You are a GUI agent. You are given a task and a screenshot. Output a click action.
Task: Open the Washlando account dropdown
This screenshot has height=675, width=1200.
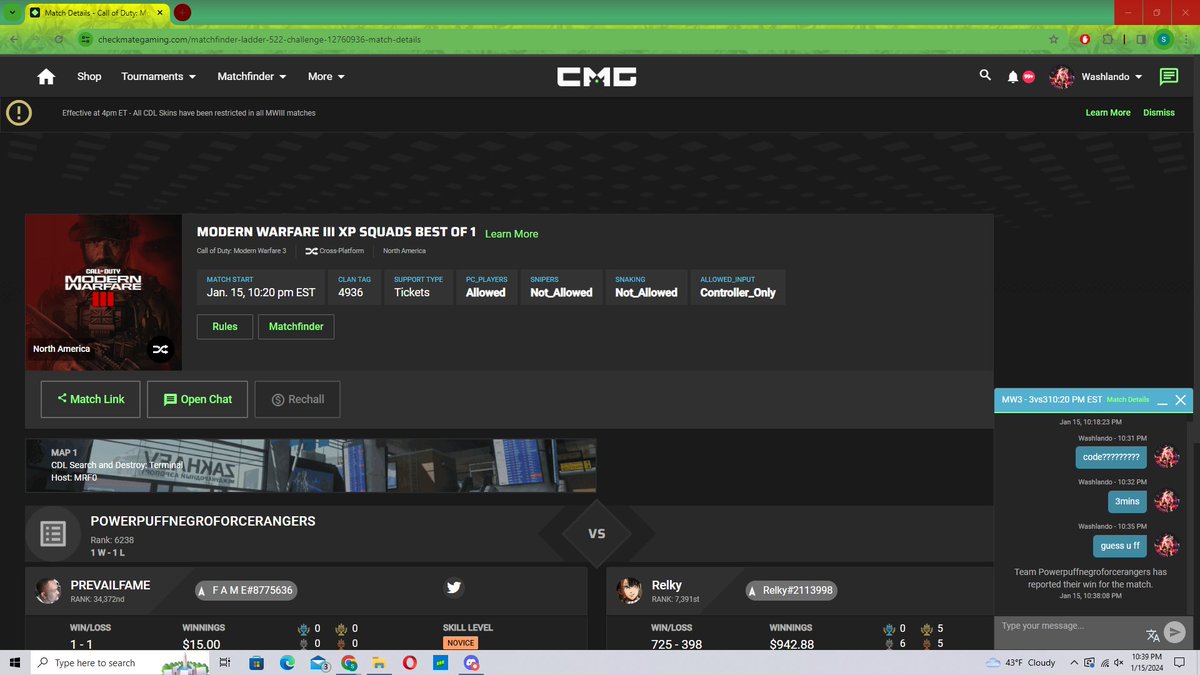1112,77
